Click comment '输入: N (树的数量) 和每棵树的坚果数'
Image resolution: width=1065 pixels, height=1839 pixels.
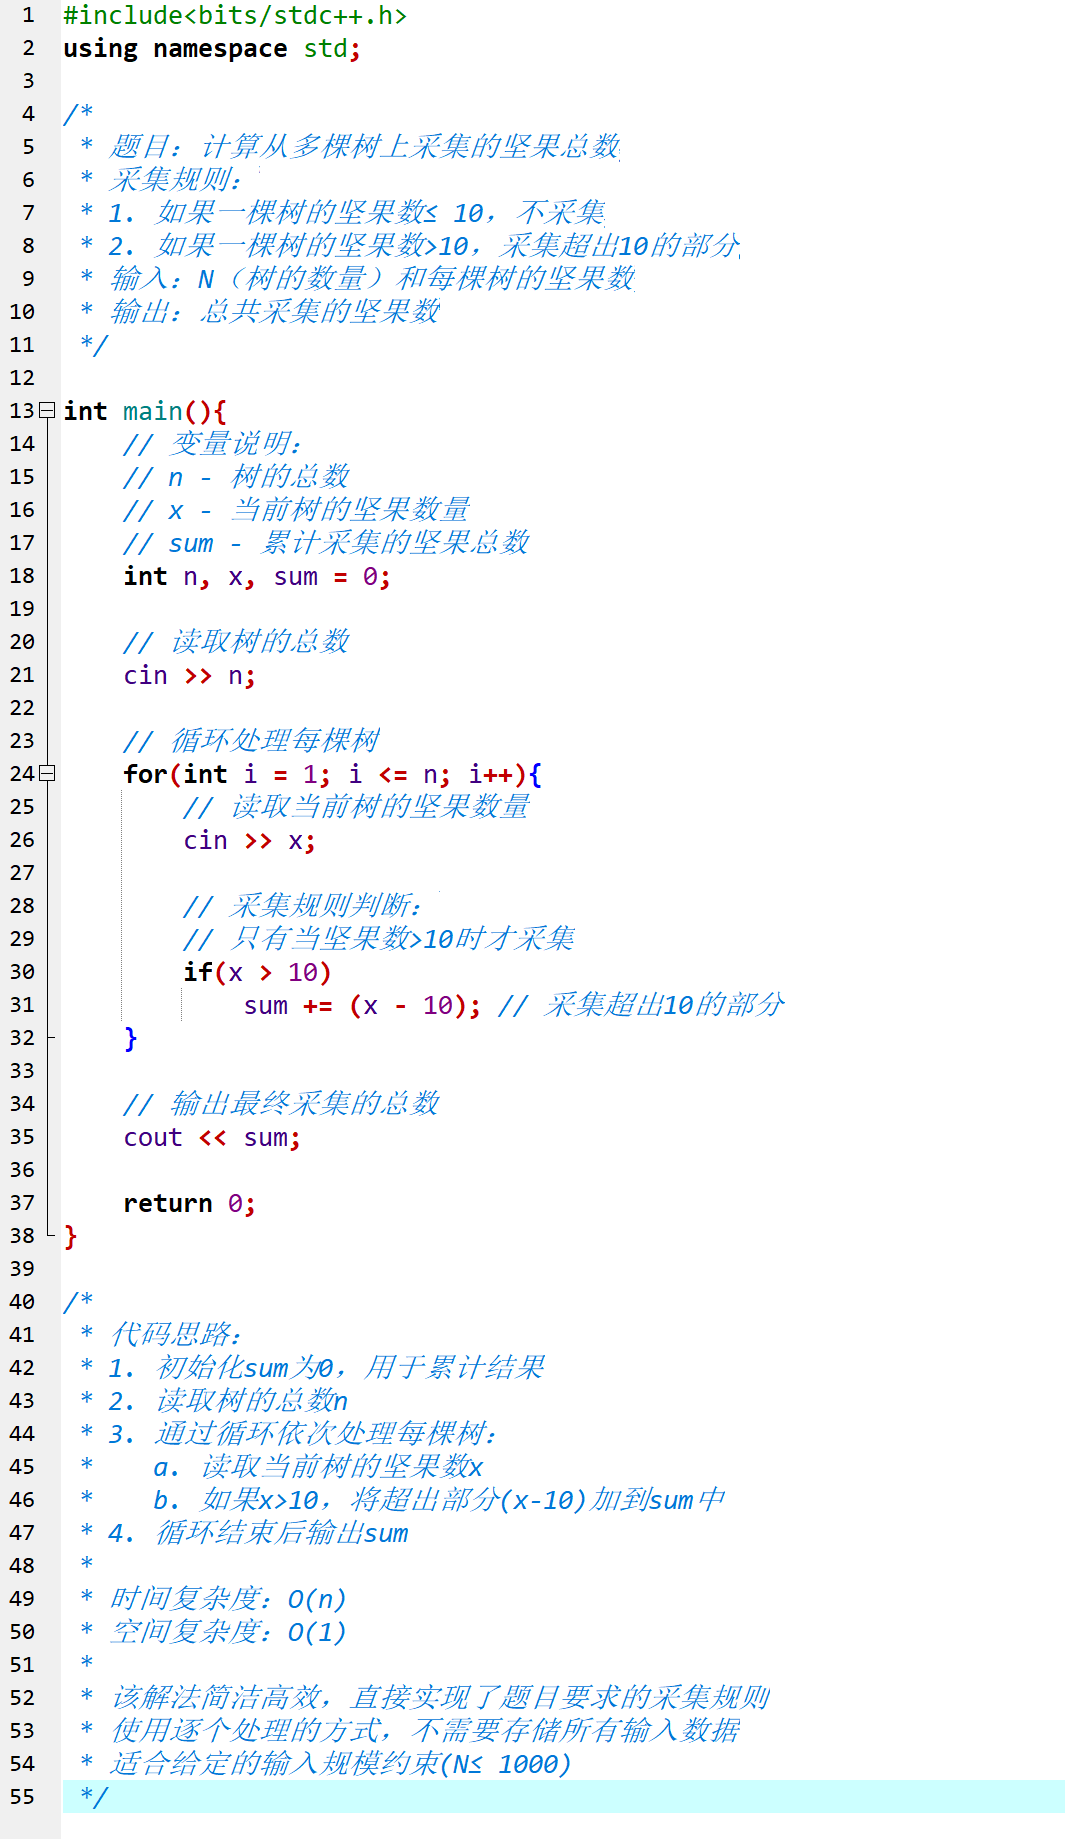pyautogui.click(x=372, y=279)
